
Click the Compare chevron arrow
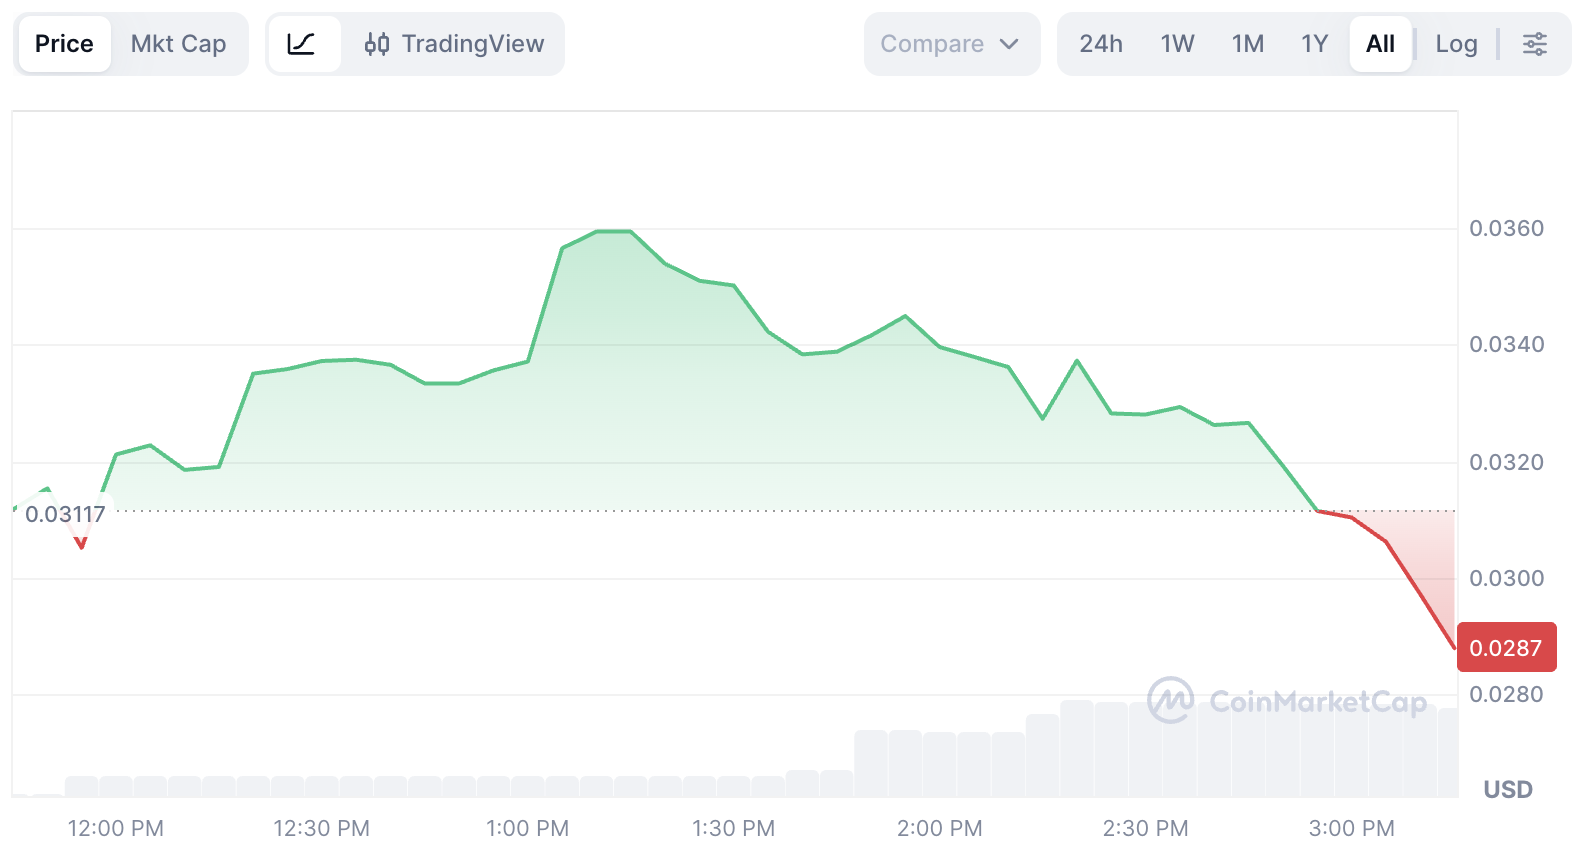pos(1009,44)
